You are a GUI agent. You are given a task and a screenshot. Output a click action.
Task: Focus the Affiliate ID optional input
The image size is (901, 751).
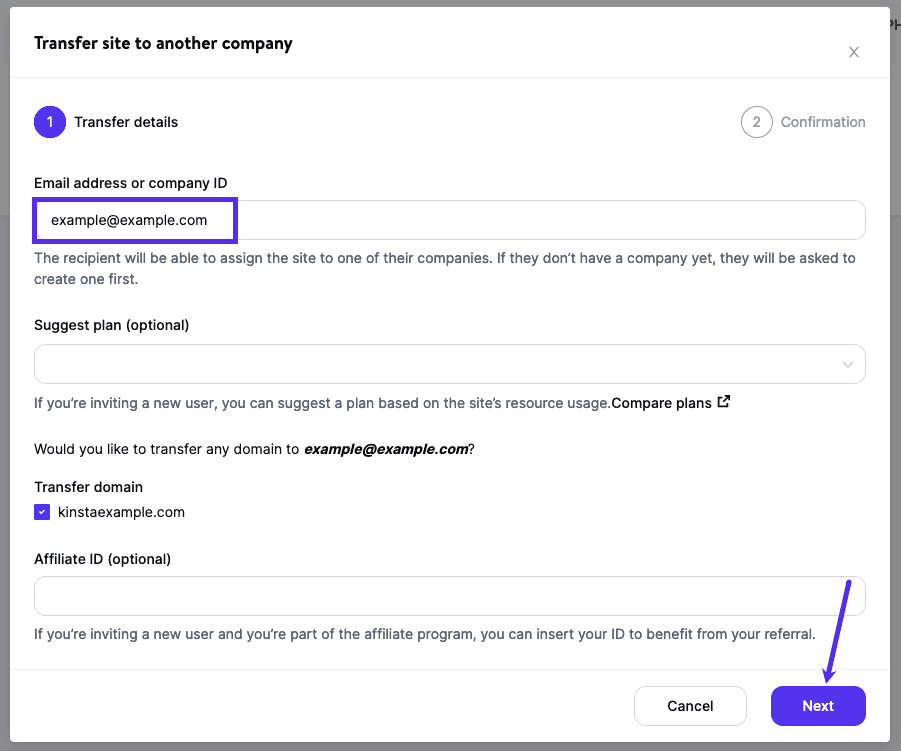point(450,596)
